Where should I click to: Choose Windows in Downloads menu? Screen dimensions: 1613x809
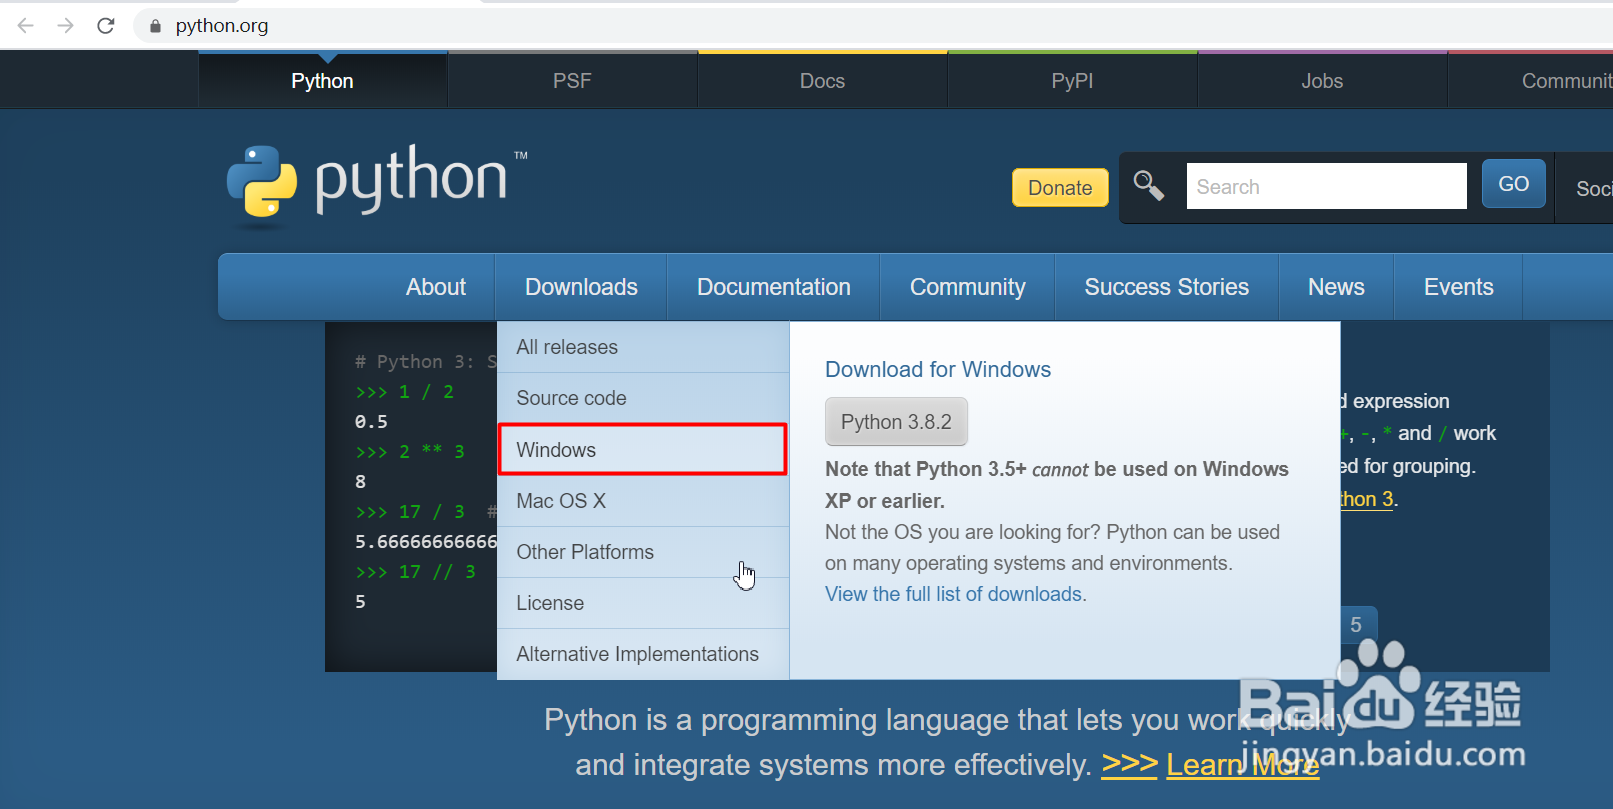[643, 450]
